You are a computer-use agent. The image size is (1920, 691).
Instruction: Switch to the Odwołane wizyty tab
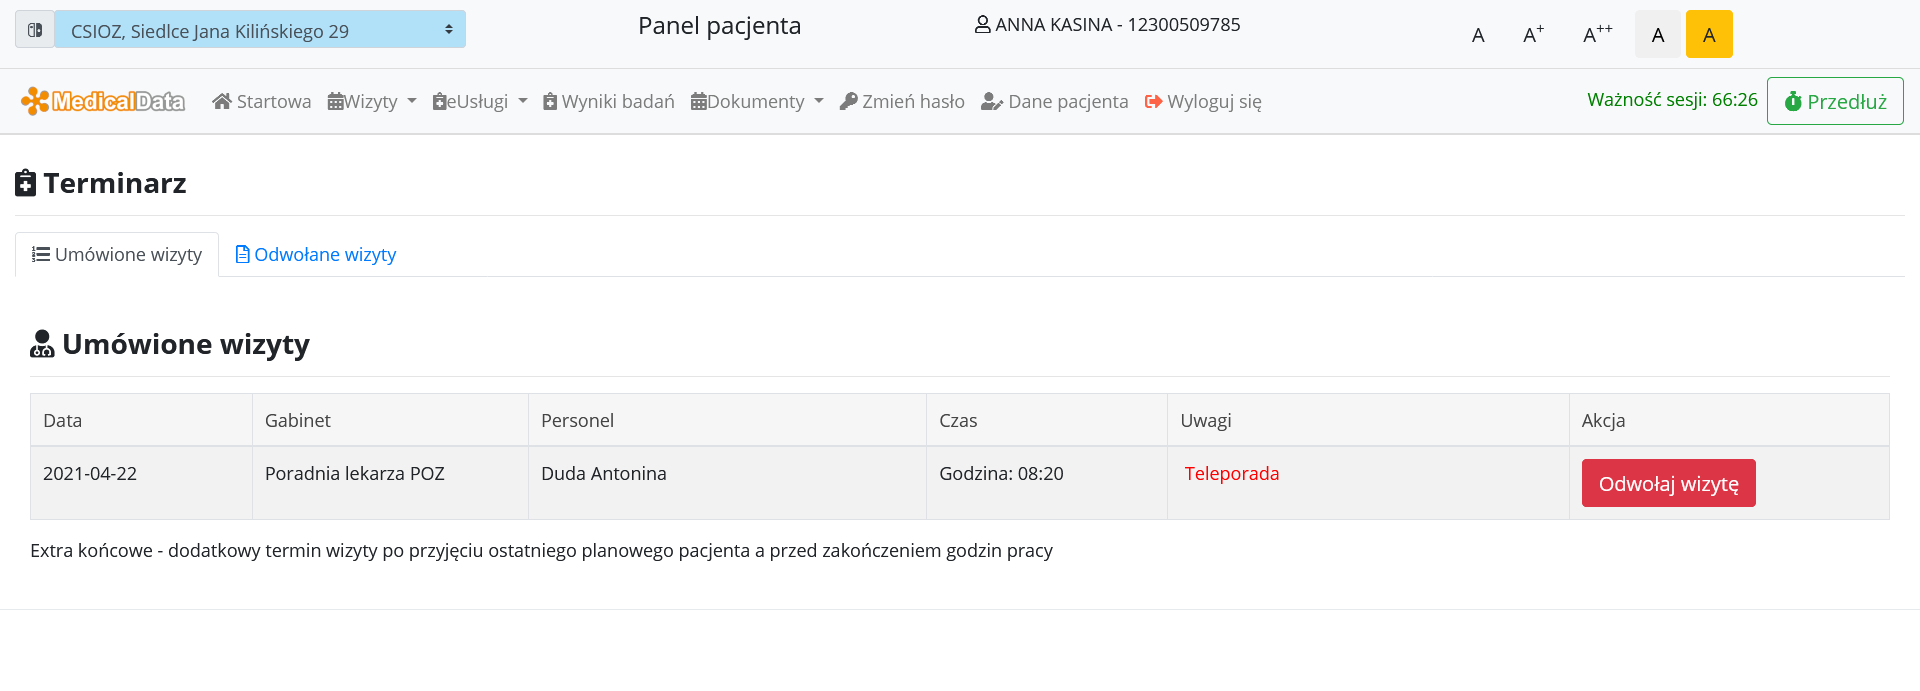click(x=316, y=255)
